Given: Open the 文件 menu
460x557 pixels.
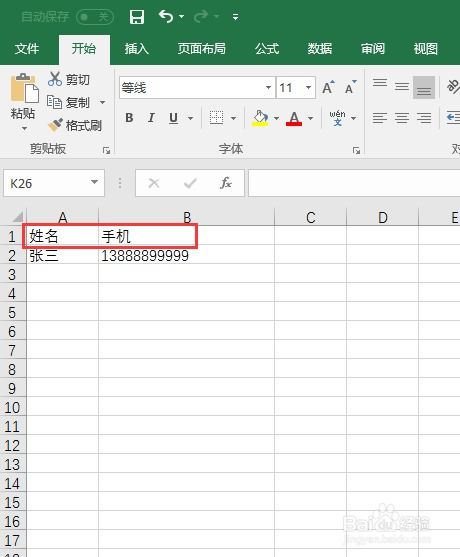Looking at the screenshot, I should (x=27, y=49).
